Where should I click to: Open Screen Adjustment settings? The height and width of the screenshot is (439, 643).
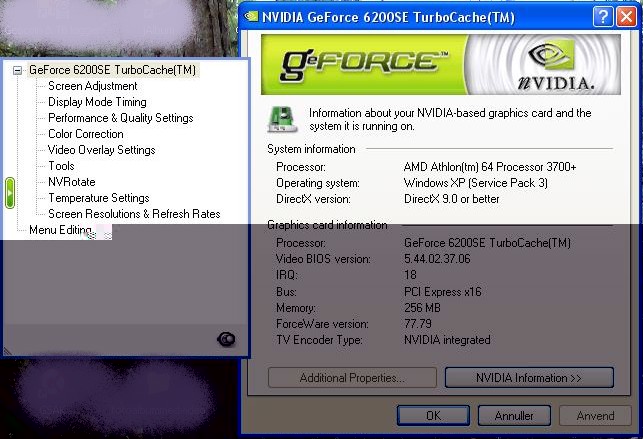tap(93, 86)
